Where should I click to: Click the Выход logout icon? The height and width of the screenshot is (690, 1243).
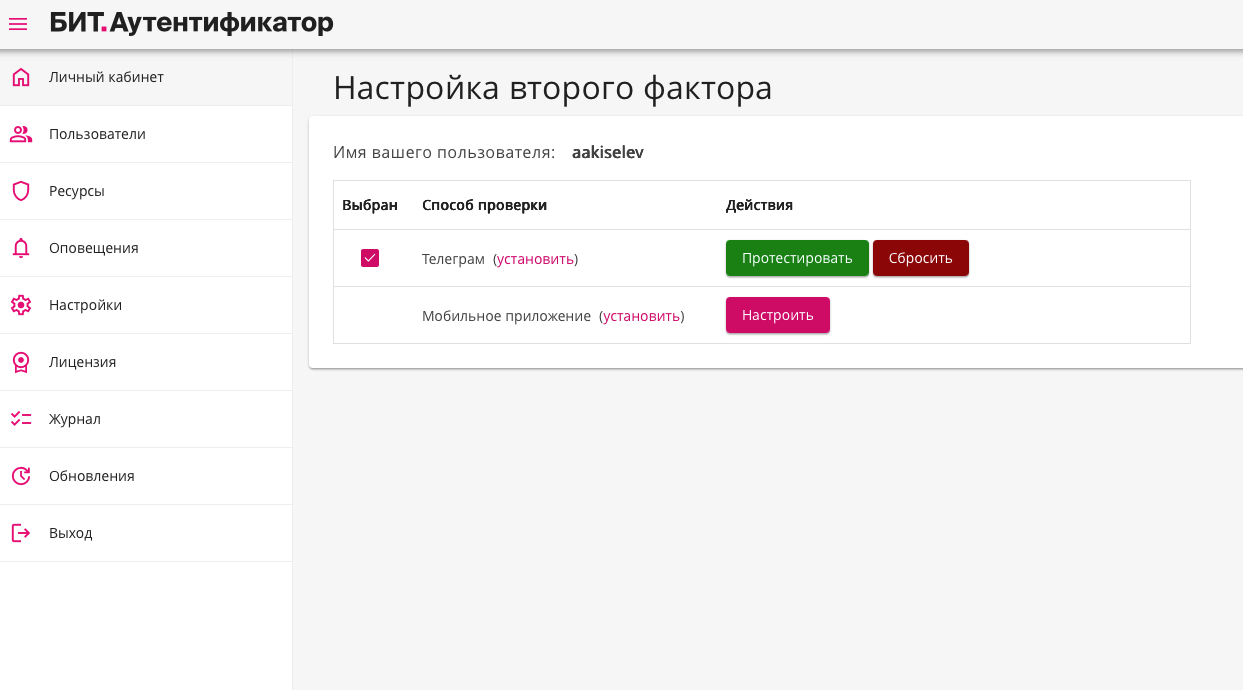click(21, 533)
